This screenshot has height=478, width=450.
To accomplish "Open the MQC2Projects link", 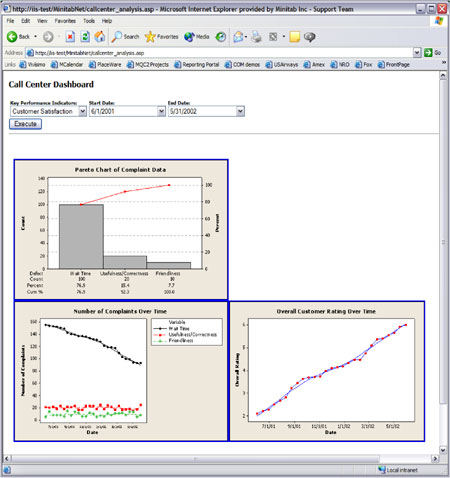I will coord(148,65).
